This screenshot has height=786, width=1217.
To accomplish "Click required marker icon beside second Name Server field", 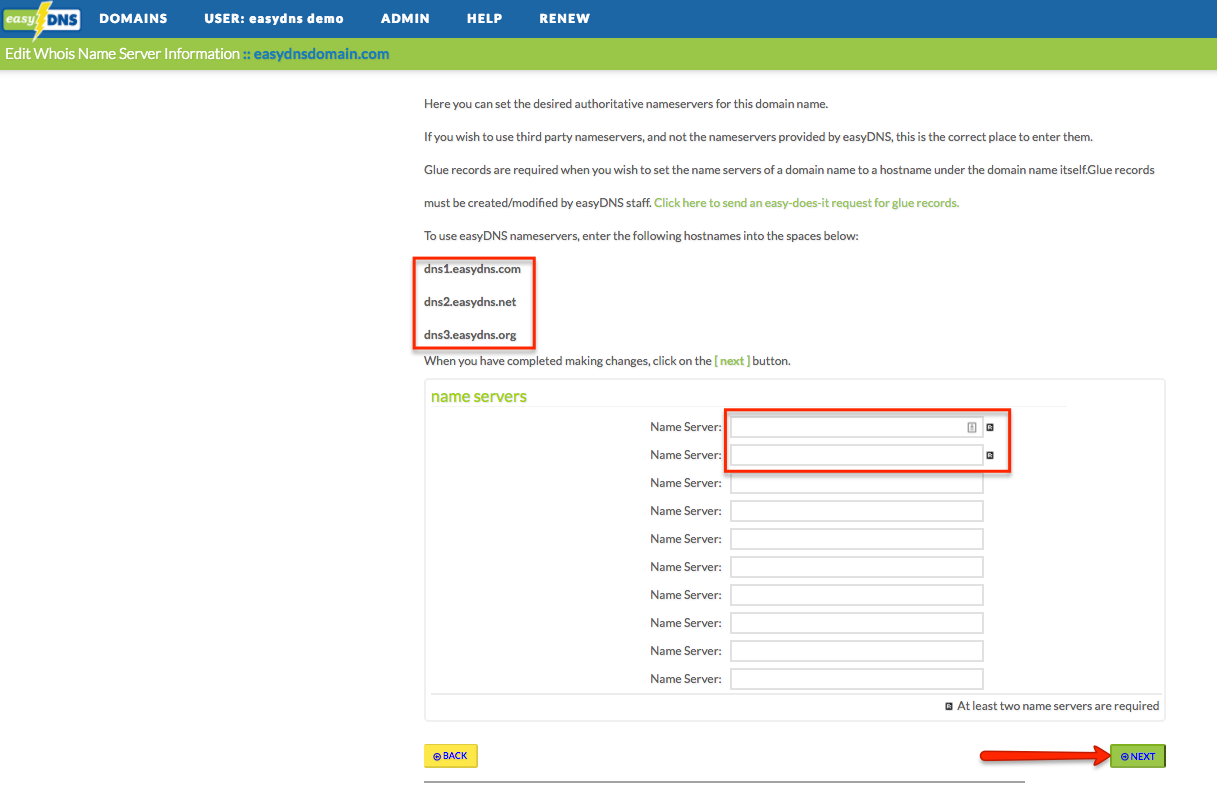I will (x=990, y=455).
